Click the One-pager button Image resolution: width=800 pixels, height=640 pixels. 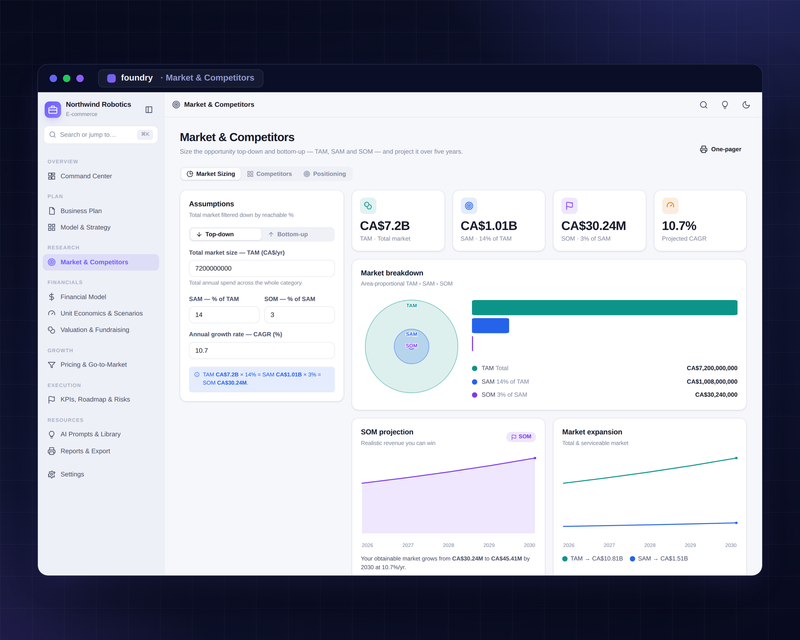pyautogui.click(x=720, y=149)
